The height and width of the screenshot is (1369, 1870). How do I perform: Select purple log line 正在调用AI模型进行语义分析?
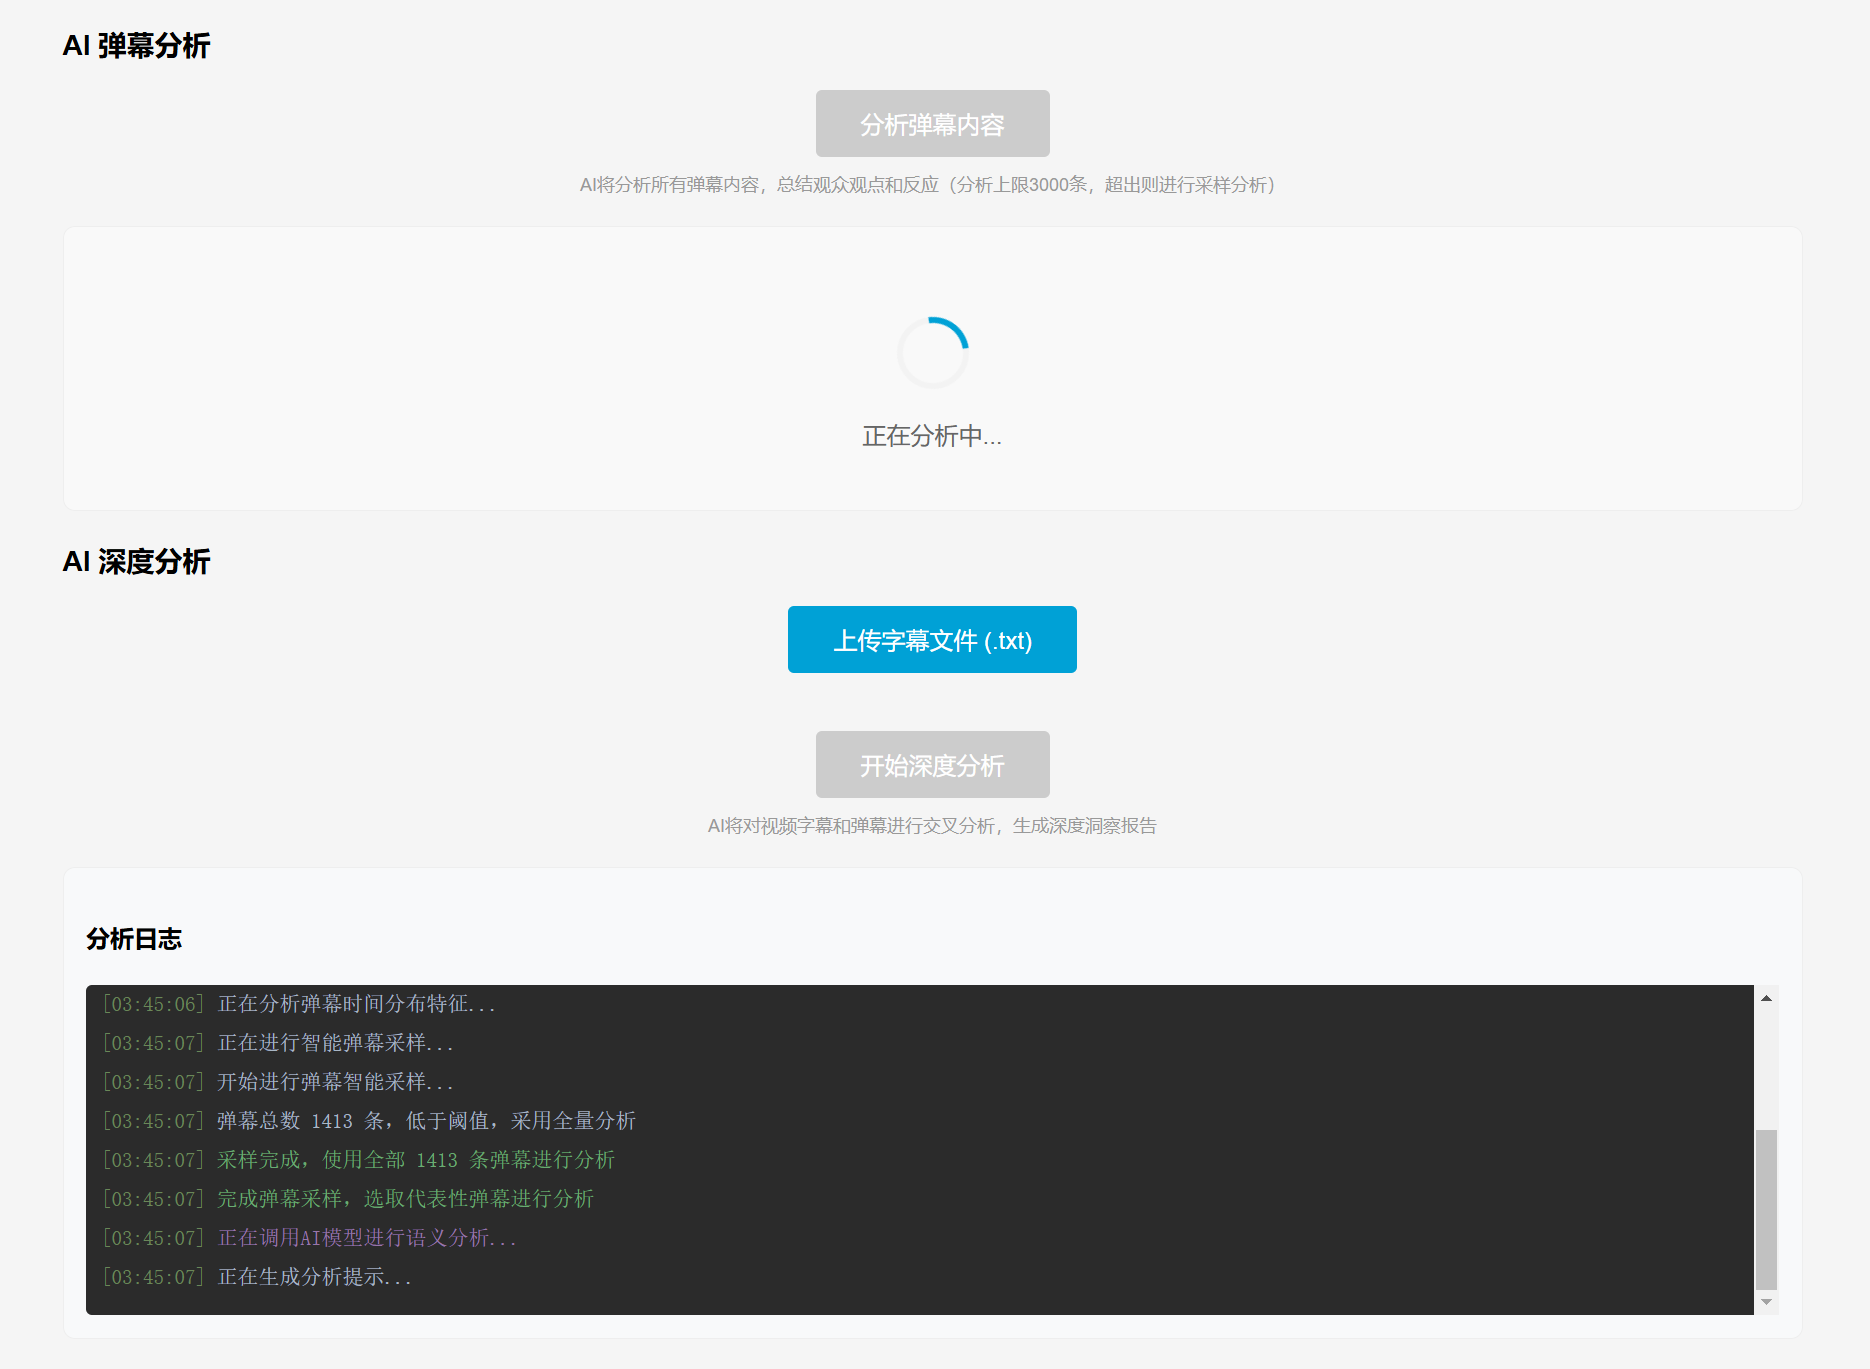367,1238
